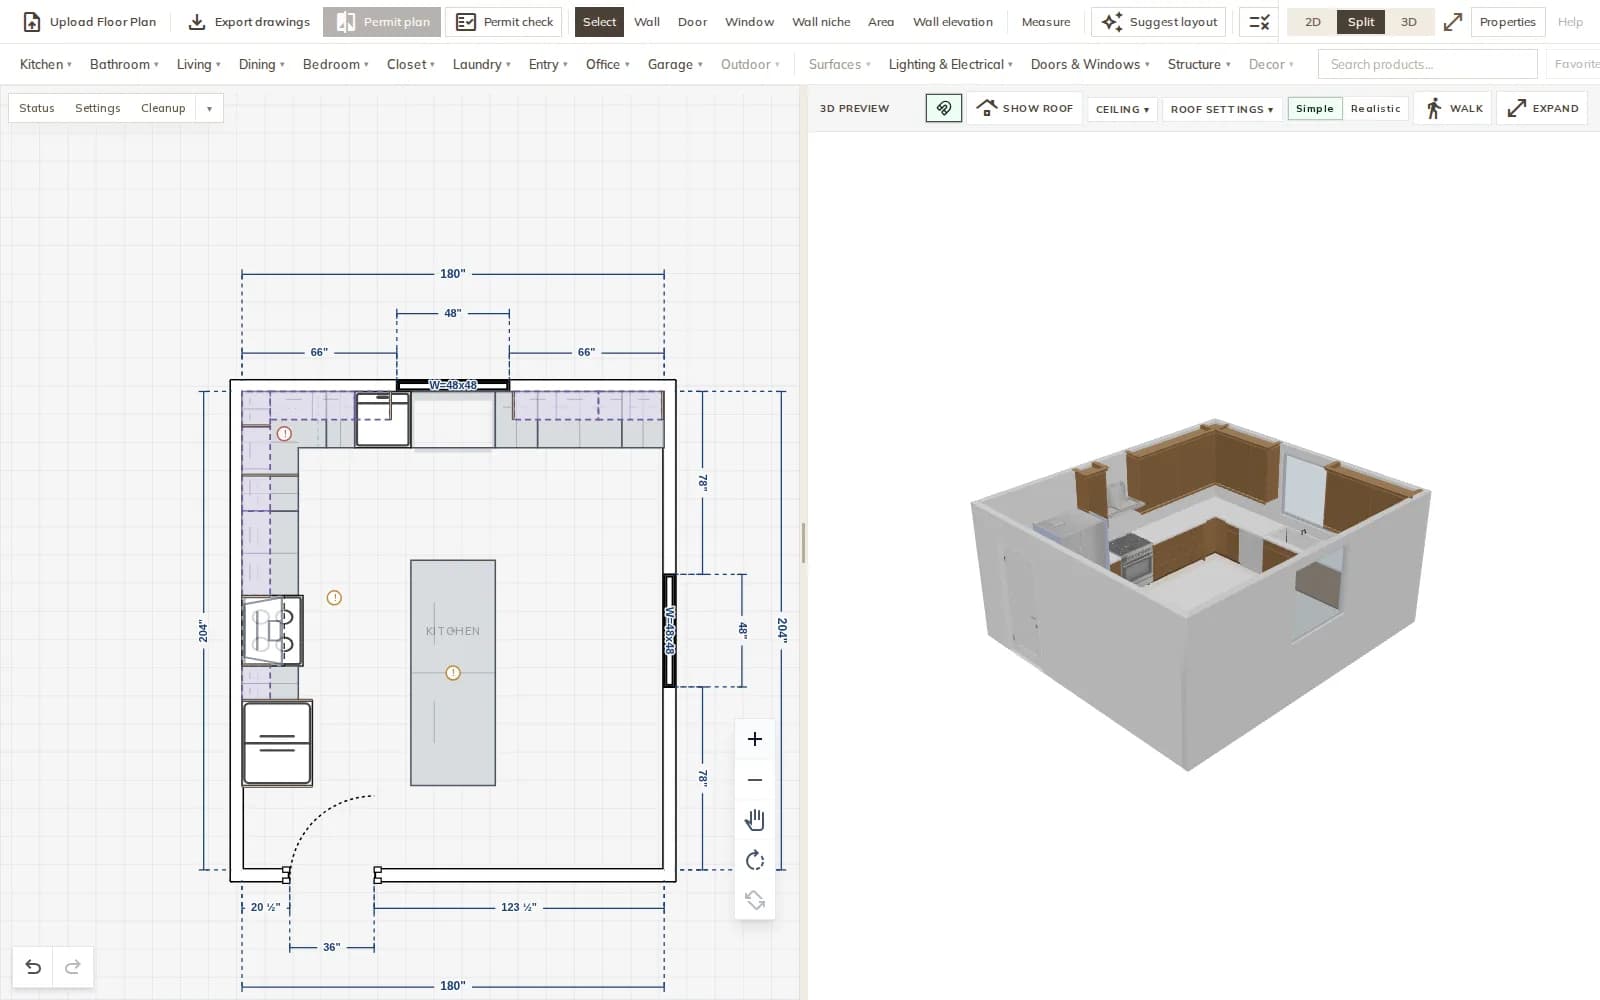1600x1000 pixels.
Task: Expand the Laundry category dropdown
Action: [481, 64]
